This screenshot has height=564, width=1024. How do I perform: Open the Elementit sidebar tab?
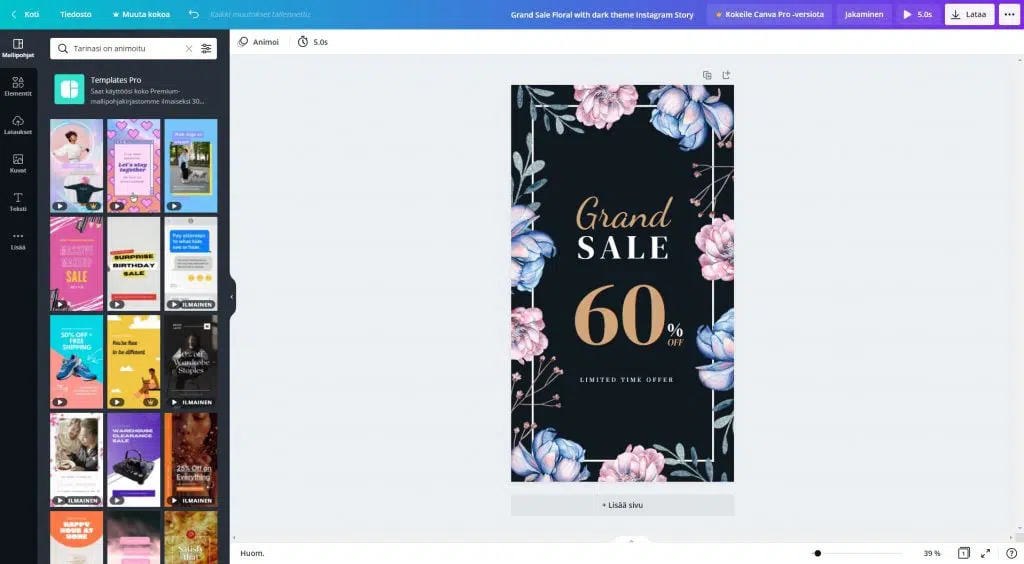coord(18,86)
